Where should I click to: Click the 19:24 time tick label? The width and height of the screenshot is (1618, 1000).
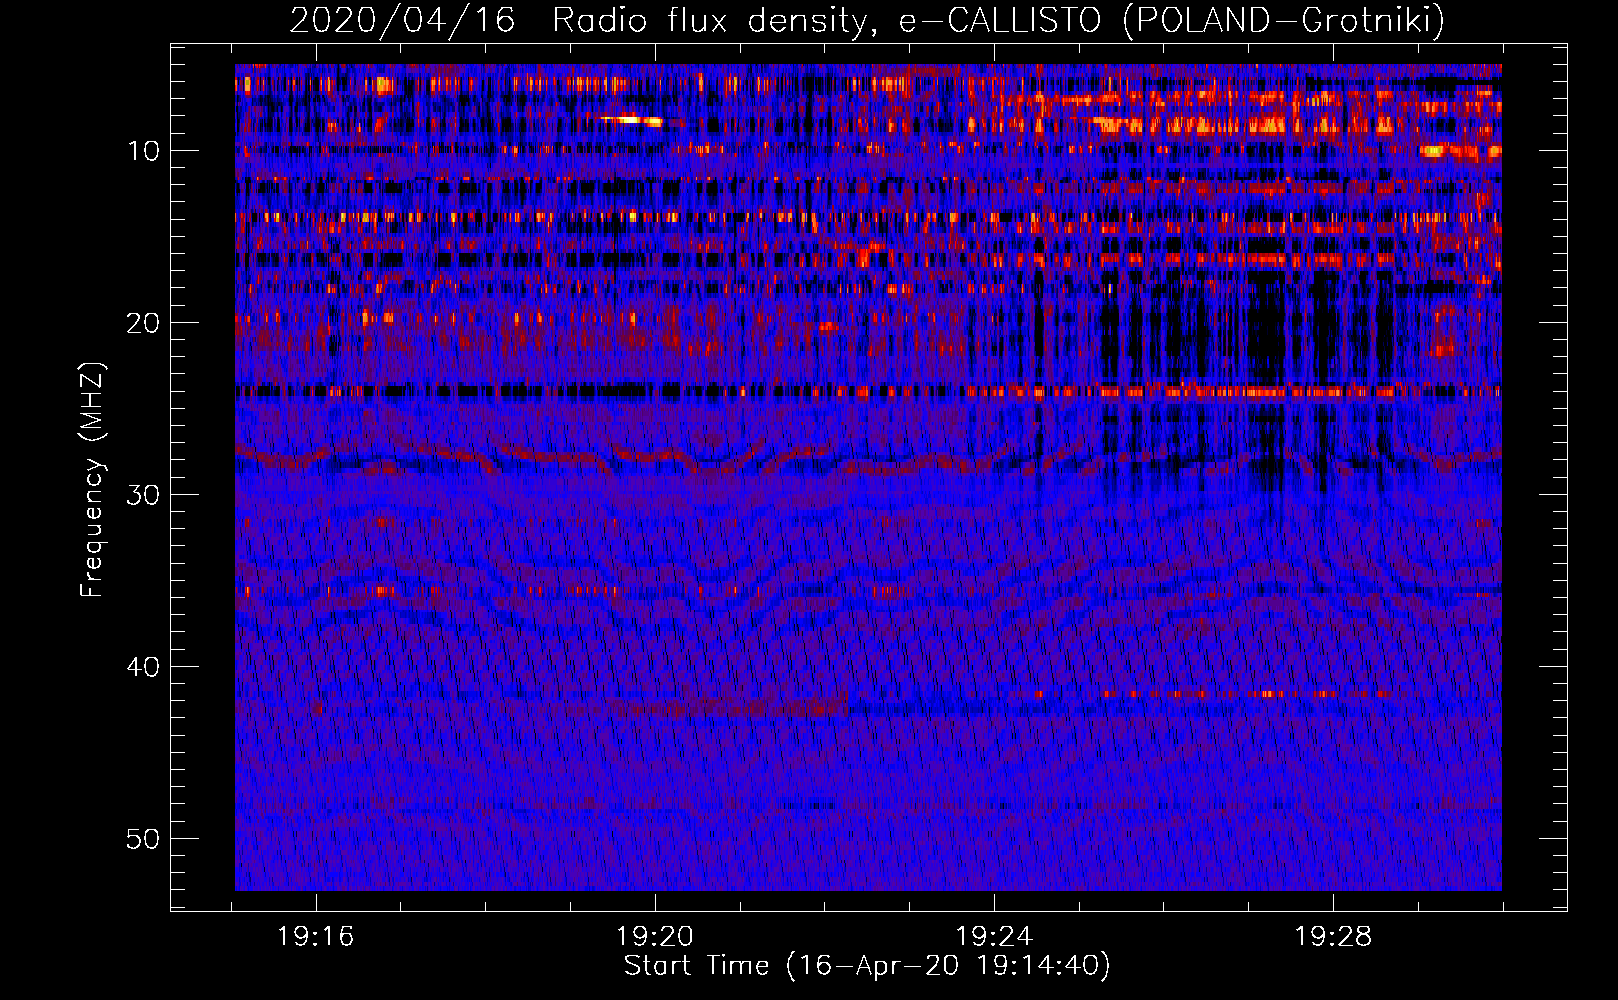(994, 937)
